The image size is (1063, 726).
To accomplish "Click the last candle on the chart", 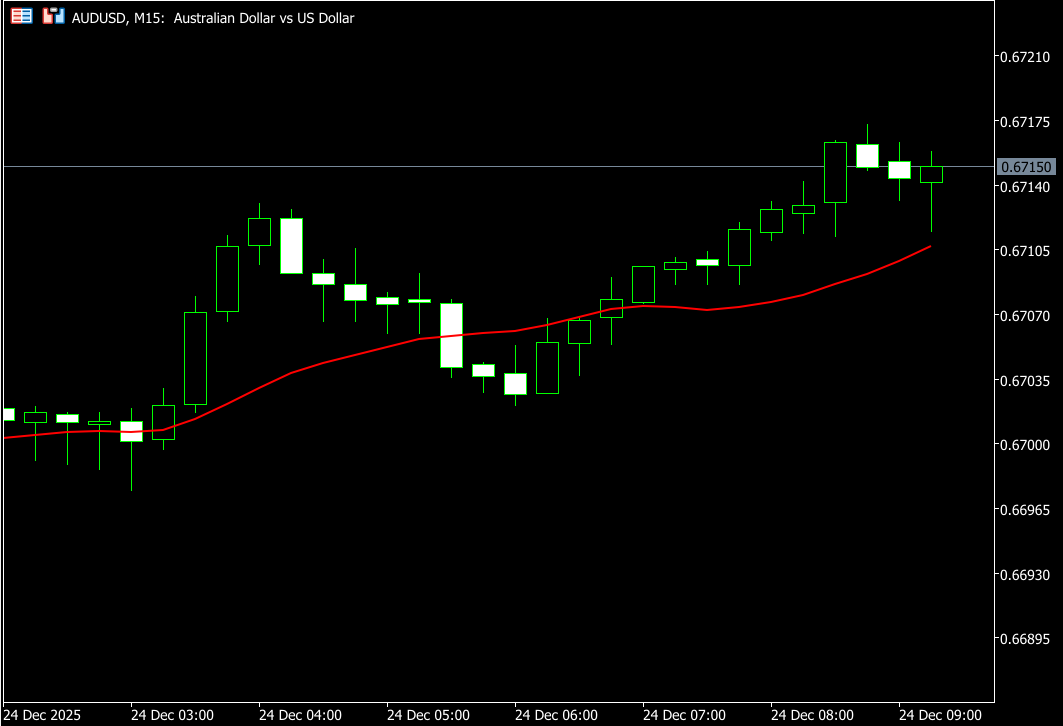I will pyautogui.click(x=931, y=175).
